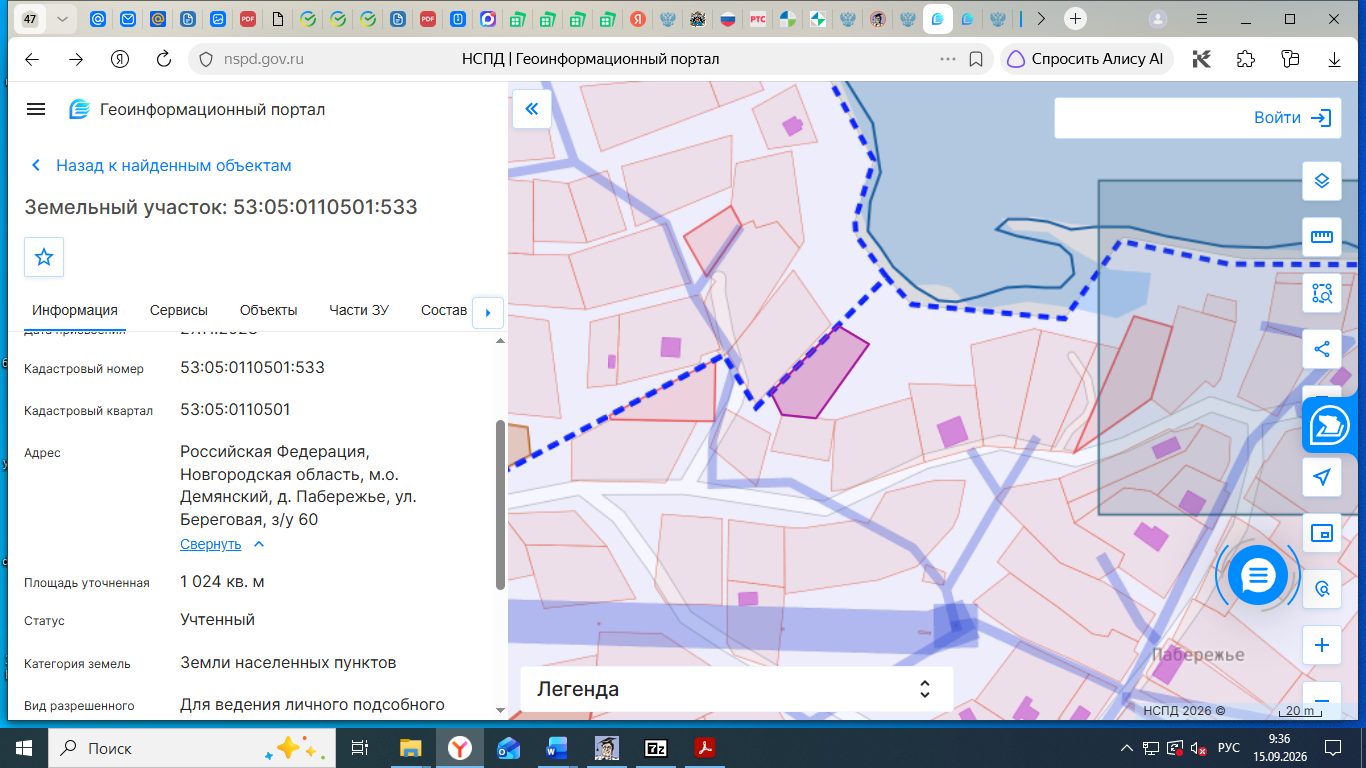Show more browser tabs chevron
This screenshot has width=1366, height=768.
1041,19
